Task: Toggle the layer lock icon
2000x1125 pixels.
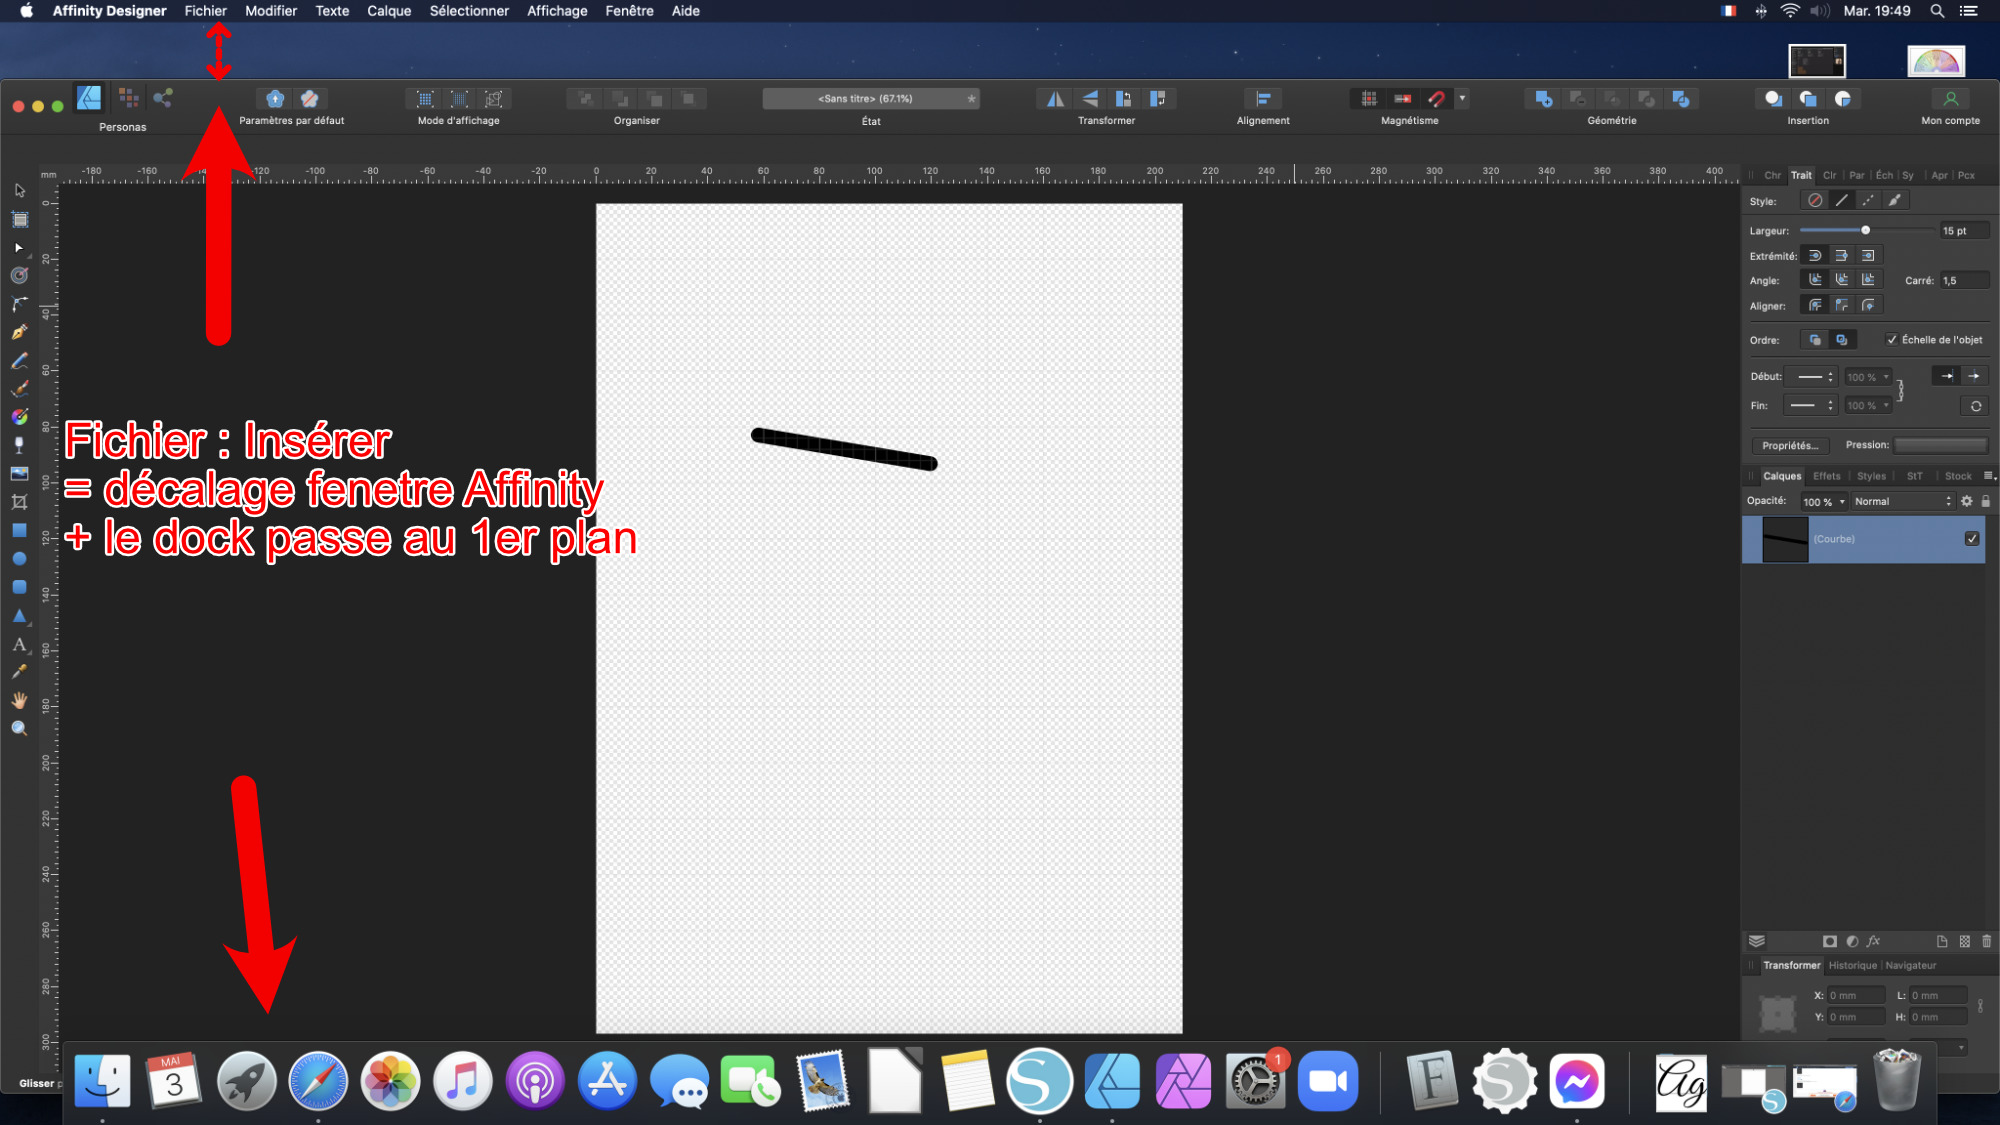Action: [x=1986, y=502]
